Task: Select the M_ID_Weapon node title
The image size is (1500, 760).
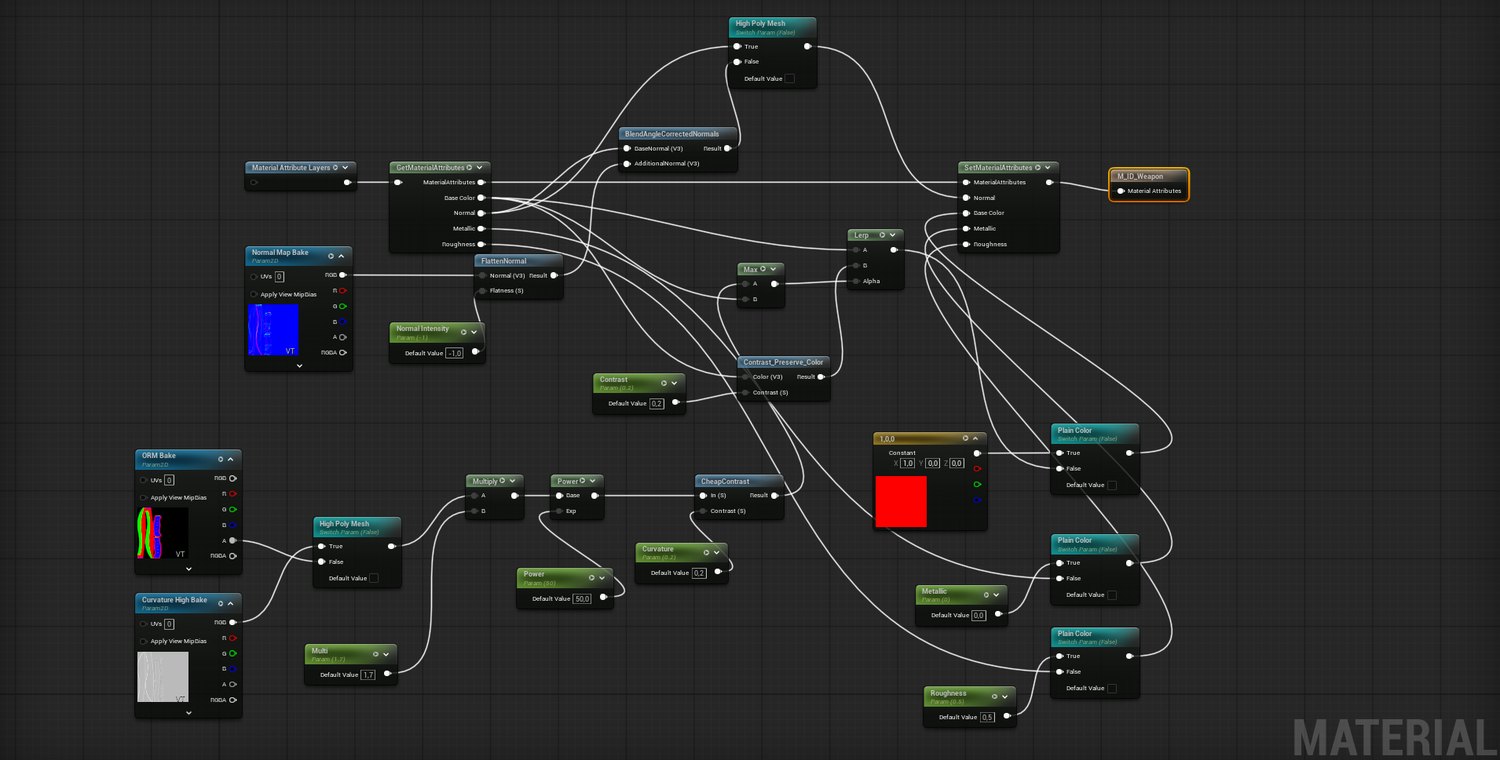Action: click(1140, 176)
